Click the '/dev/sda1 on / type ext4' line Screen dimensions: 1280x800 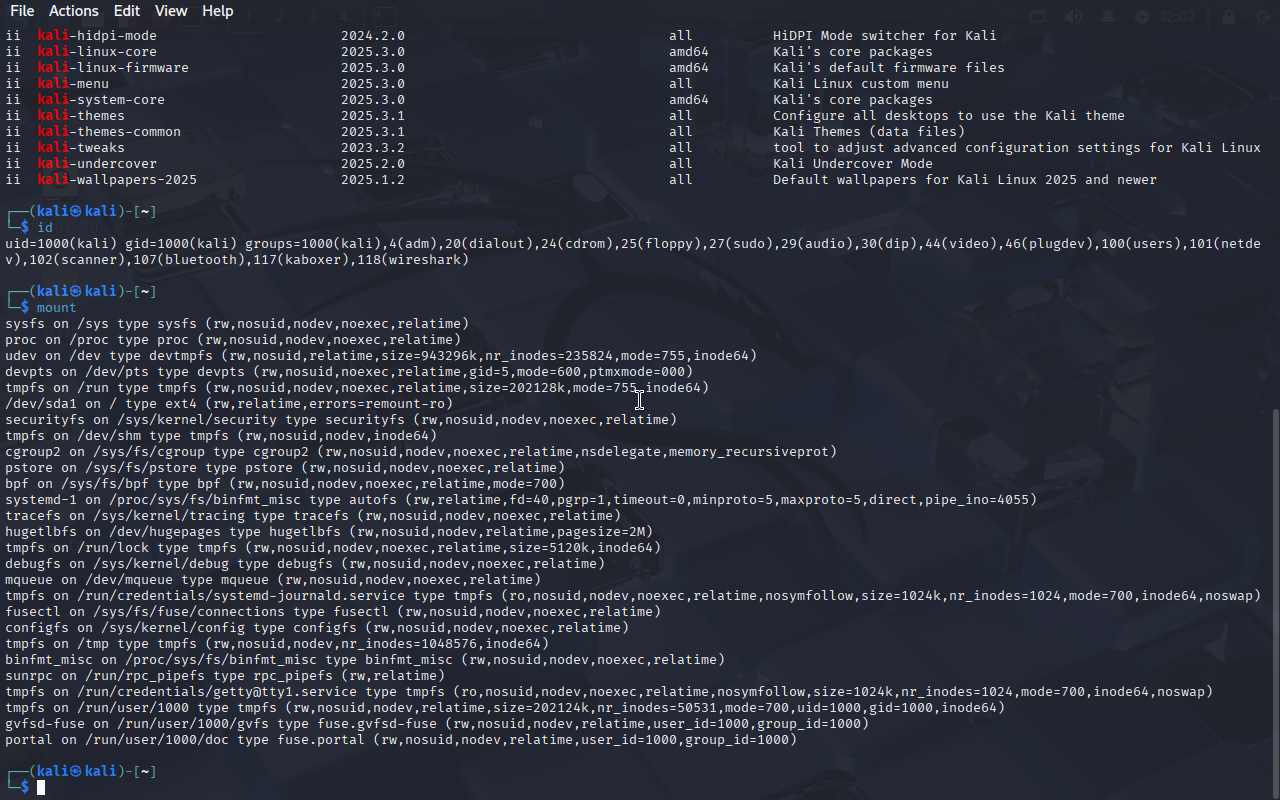click(229, 404)
